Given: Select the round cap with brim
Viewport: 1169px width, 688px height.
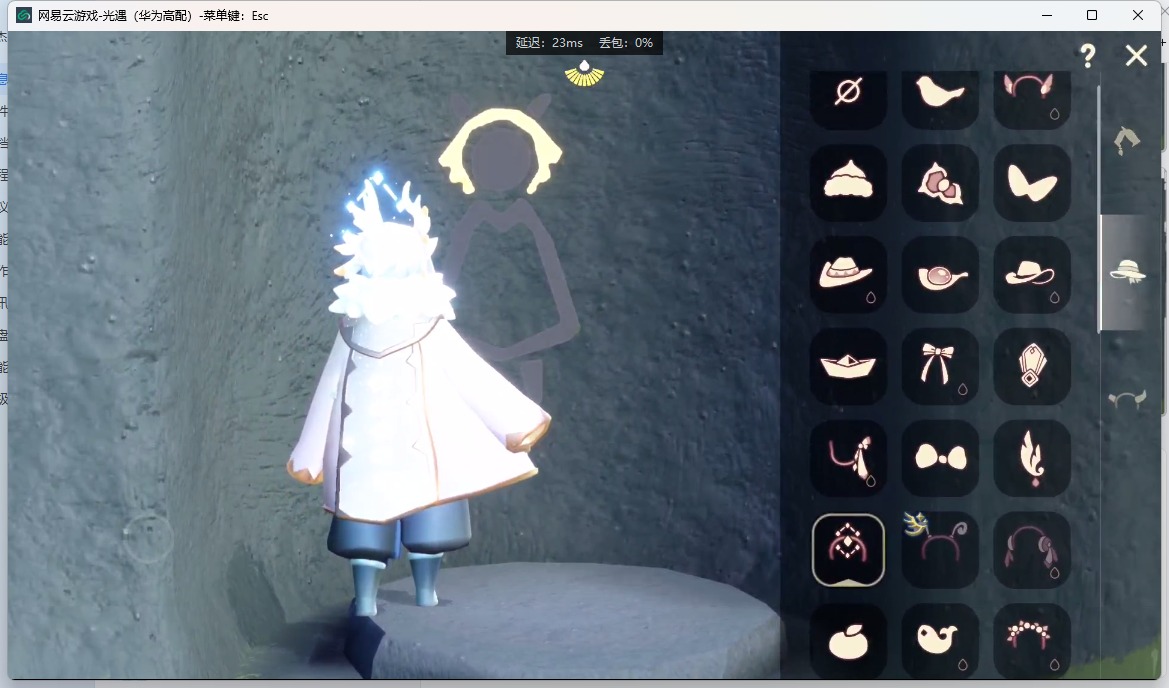Looking at the screenshot, I should coord(940,275).
